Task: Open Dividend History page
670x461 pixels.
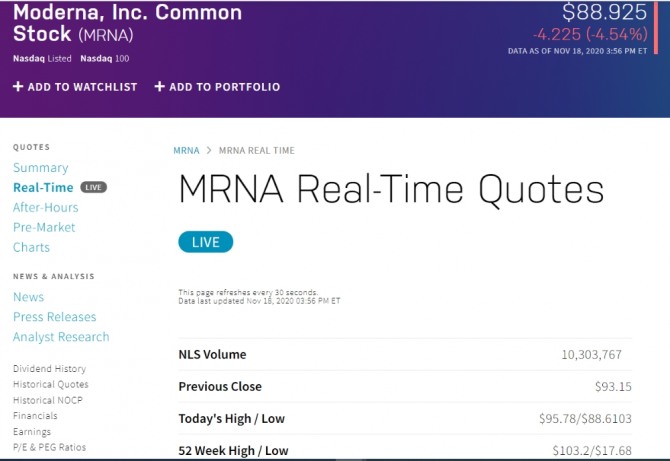Action: click(x=50, y=369)
